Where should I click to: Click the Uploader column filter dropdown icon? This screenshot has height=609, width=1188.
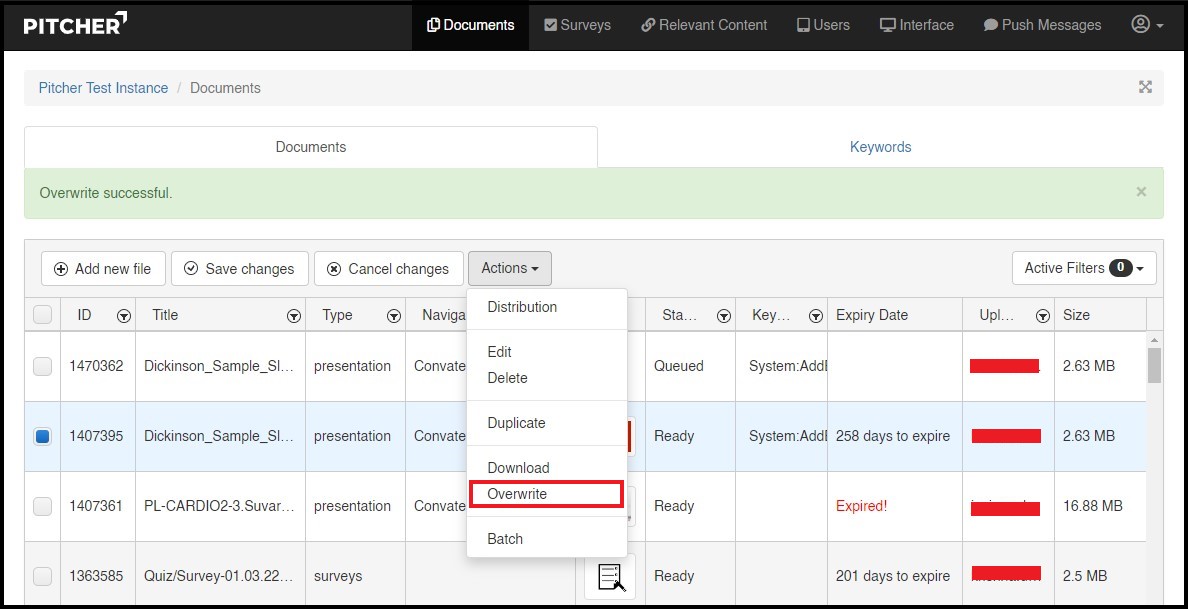1043,316
